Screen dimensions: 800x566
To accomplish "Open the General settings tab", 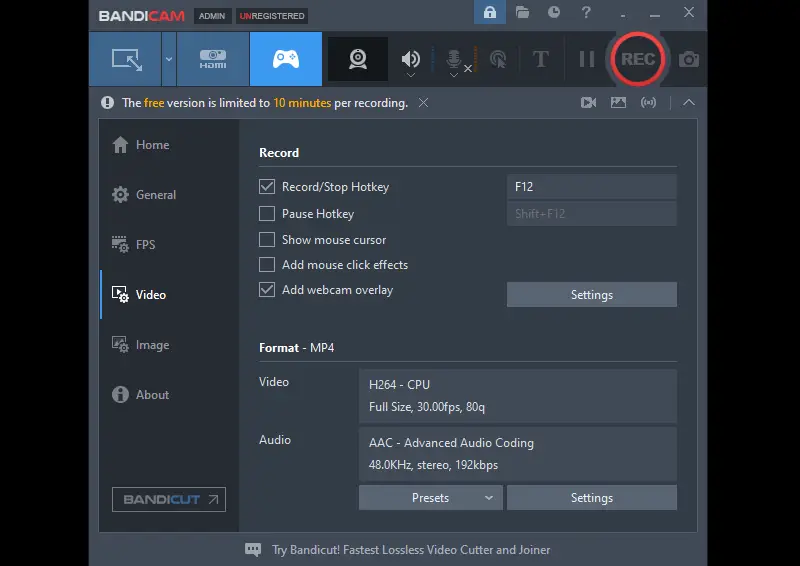I will click(144, 194).
